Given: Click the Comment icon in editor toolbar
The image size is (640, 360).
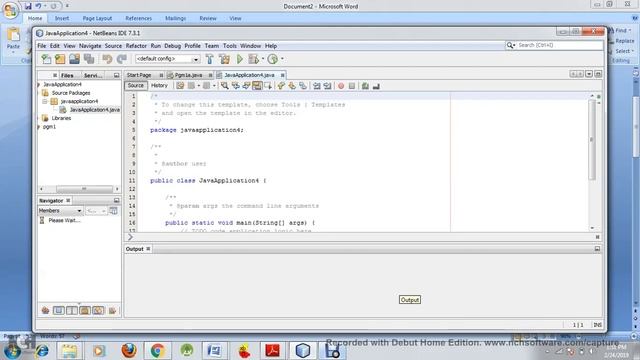Looking at the screenshot, I should pos(365,86).
